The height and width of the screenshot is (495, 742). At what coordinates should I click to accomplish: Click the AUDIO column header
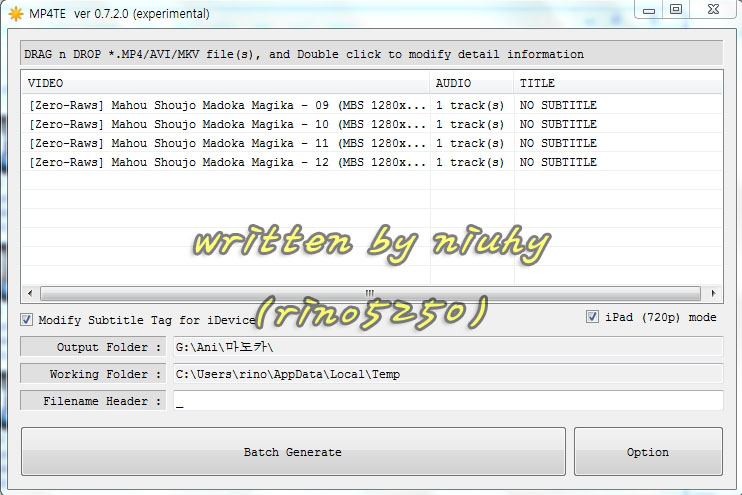click(x=472, y=83)
